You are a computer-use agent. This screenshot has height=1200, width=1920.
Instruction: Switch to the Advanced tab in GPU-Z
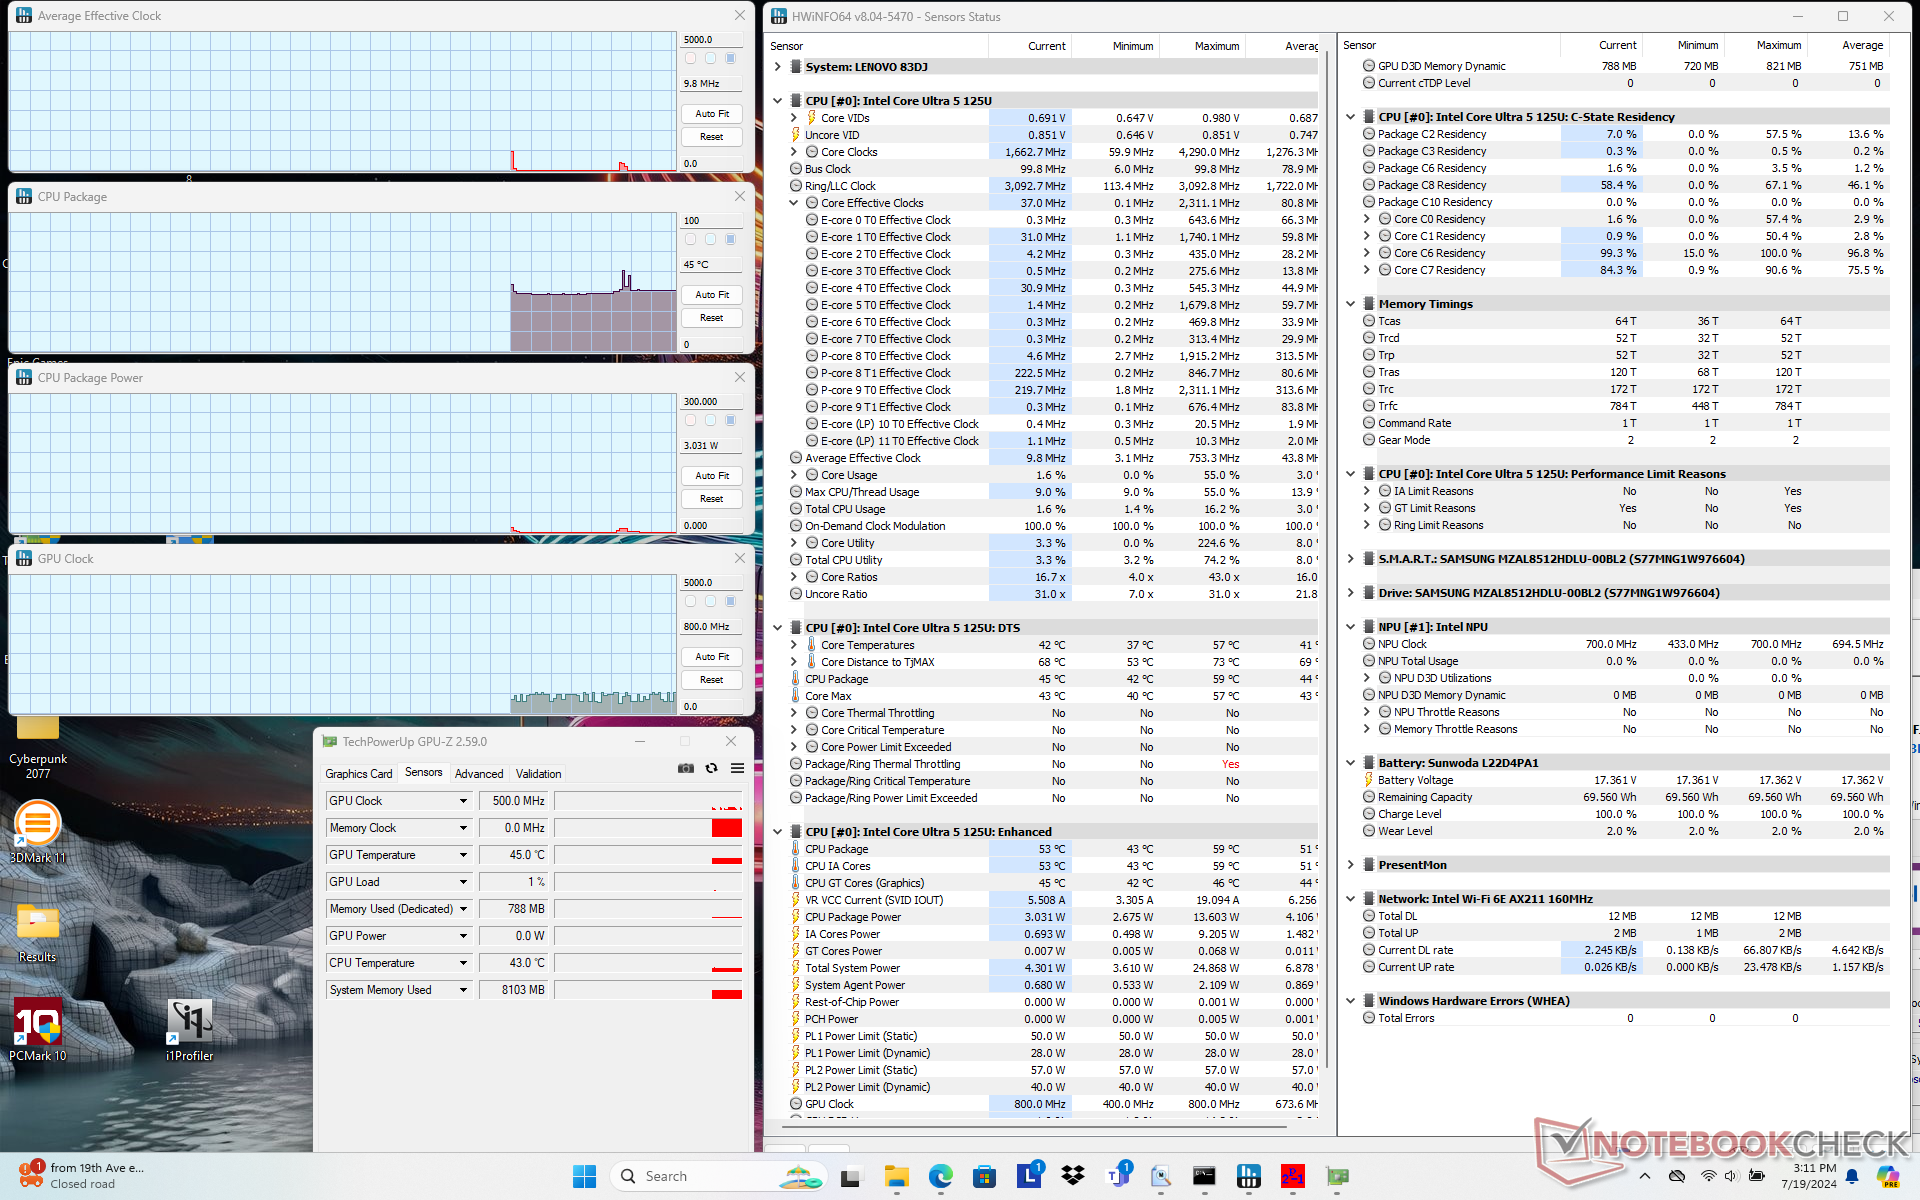tap(479, 774)
